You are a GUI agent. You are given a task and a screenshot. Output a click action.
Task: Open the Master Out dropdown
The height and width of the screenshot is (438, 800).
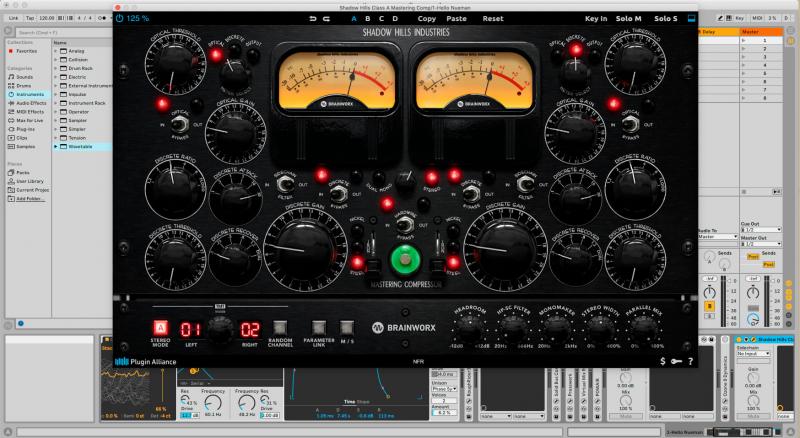(x=761, y=244)
